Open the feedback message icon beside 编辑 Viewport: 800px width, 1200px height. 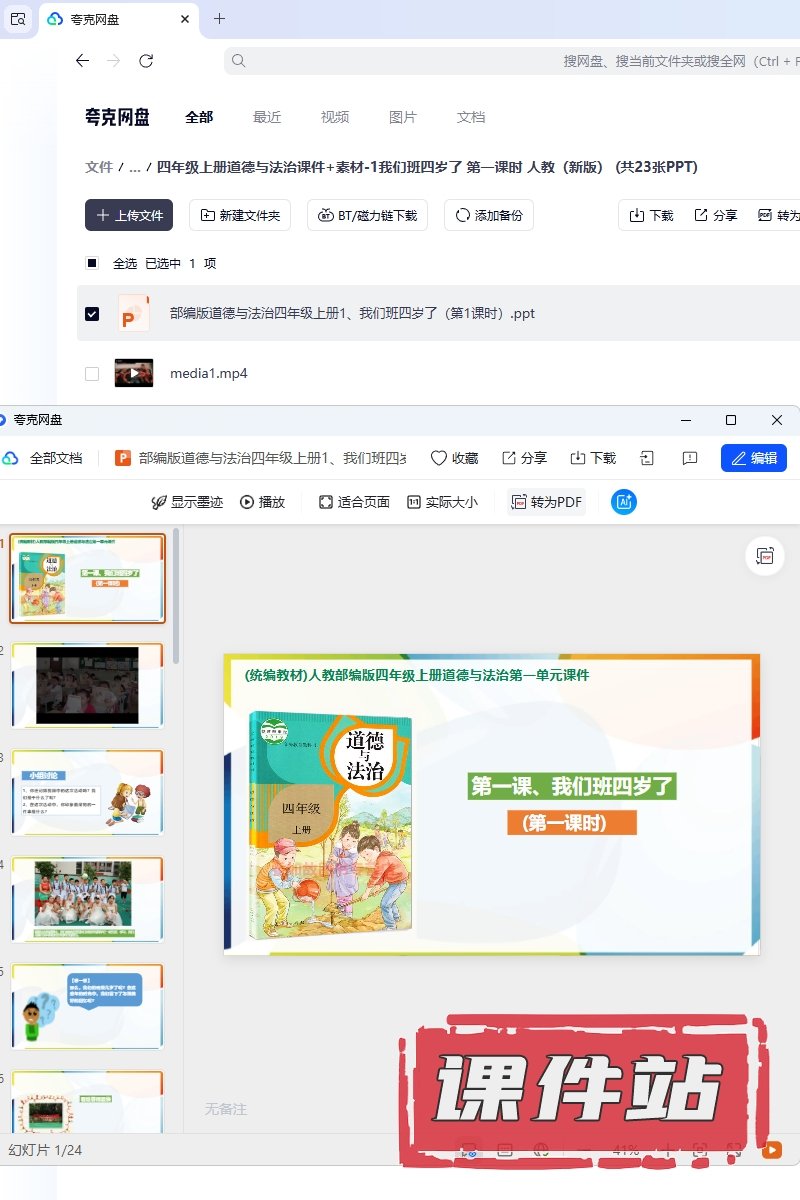click(690, 458)
